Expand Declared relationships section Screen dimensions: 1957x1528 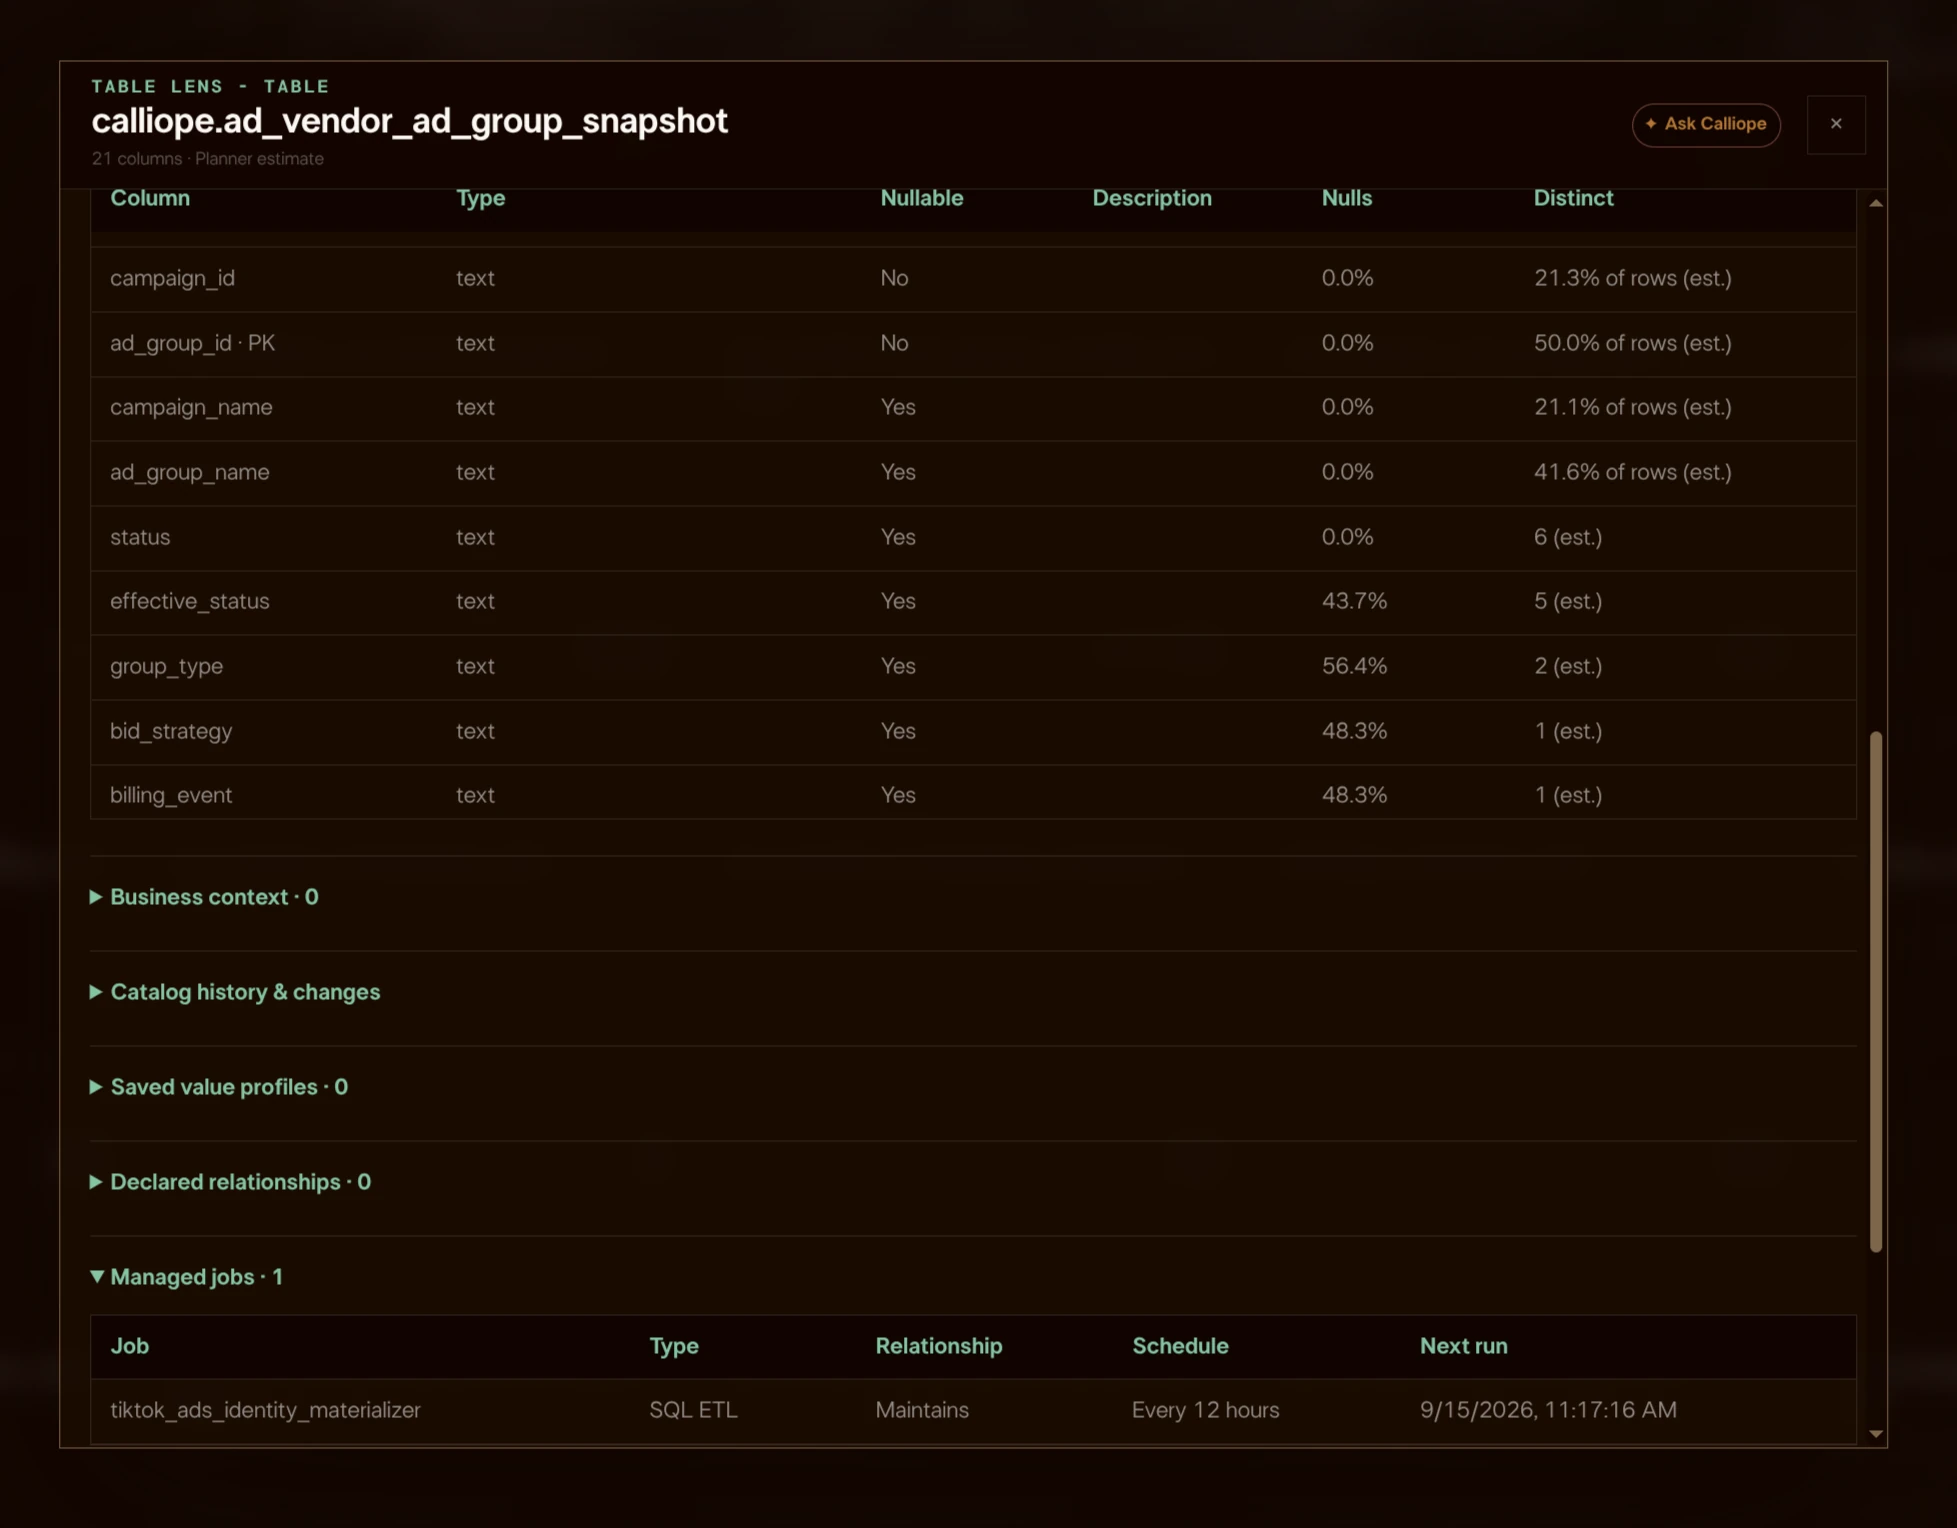pyautogui.click(x=231, y=1182)
